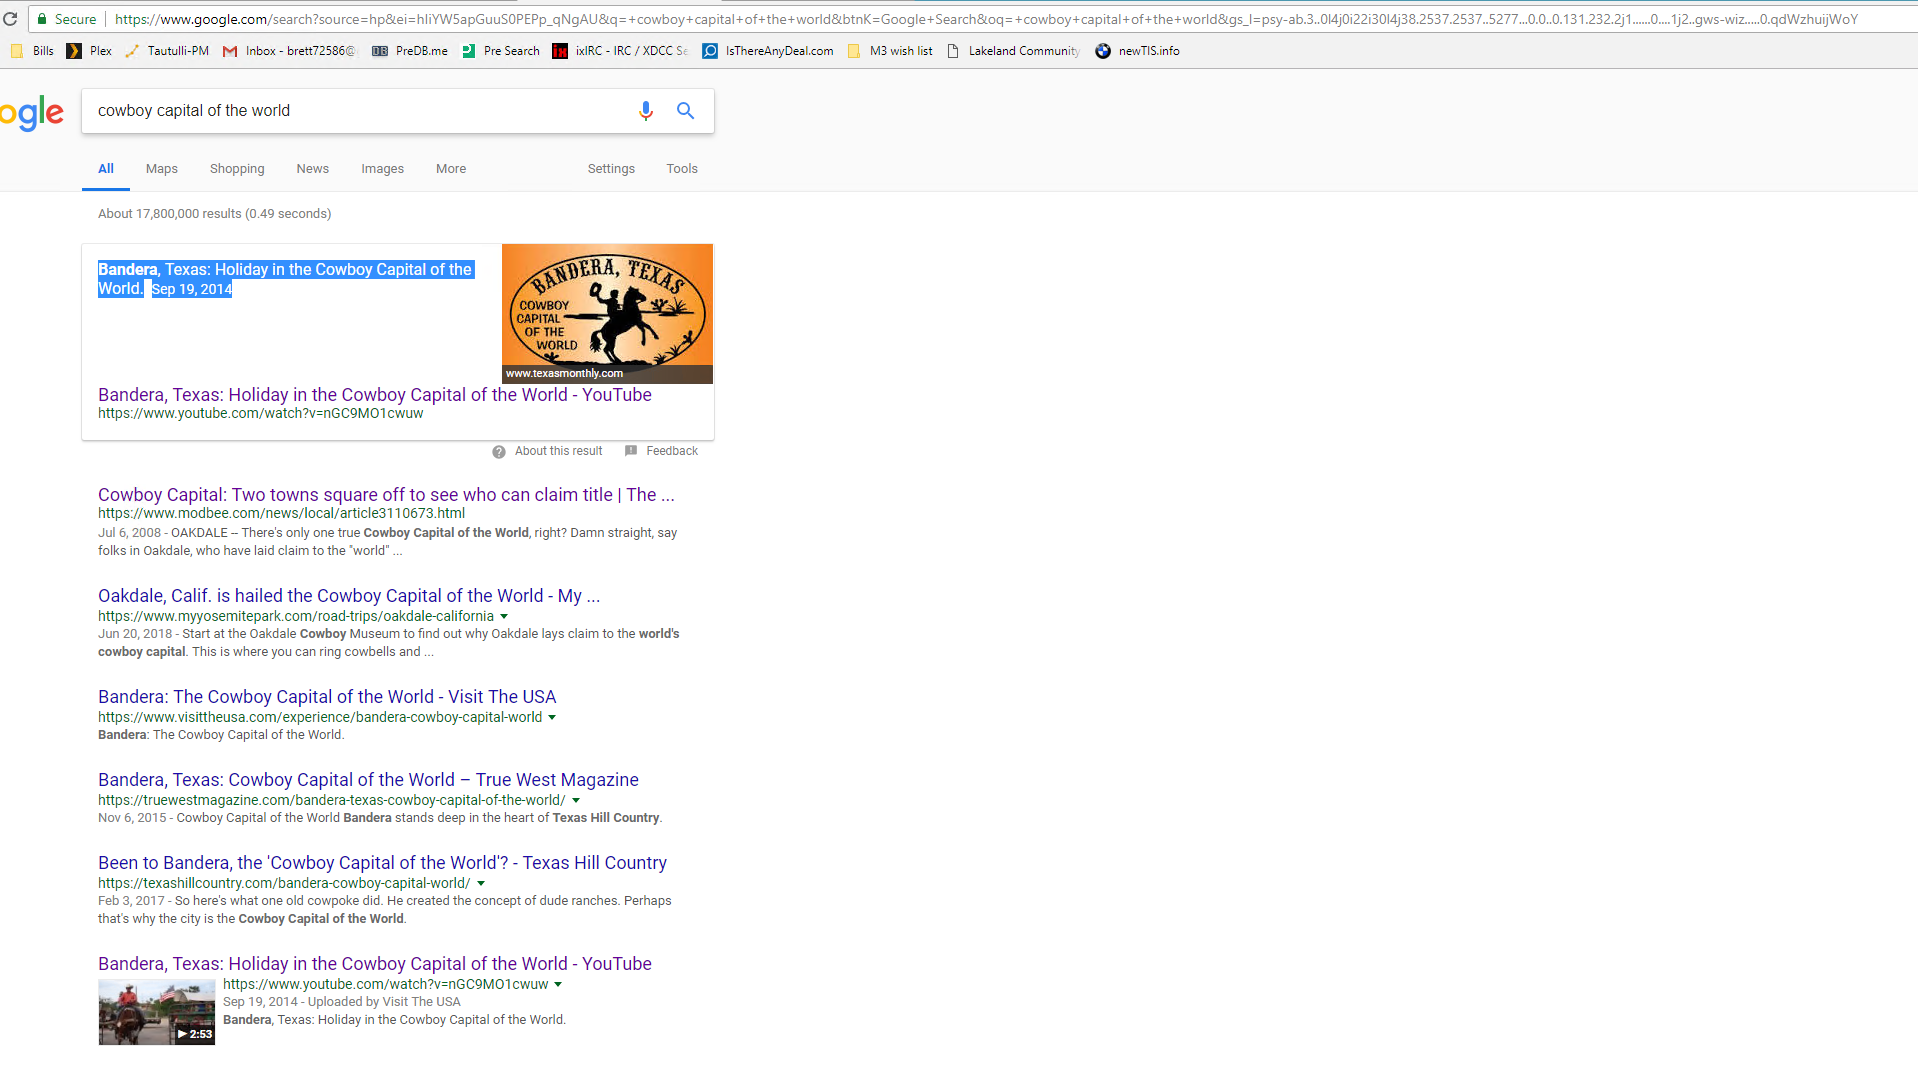Click the Feedback flag icon
Screen dimensions: 1918x1067
pos(631,451)
